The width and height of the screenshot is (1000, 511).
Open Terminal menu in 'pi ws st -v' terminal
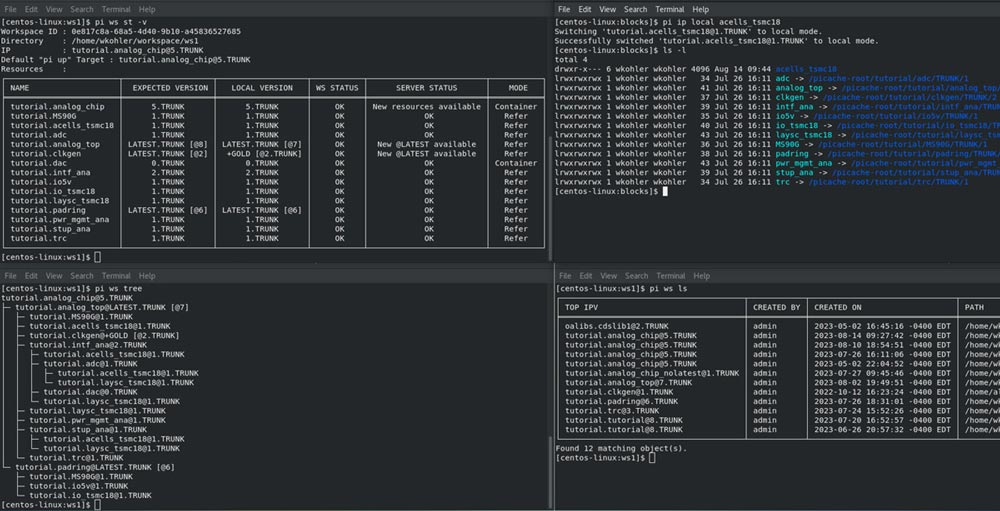116,10
